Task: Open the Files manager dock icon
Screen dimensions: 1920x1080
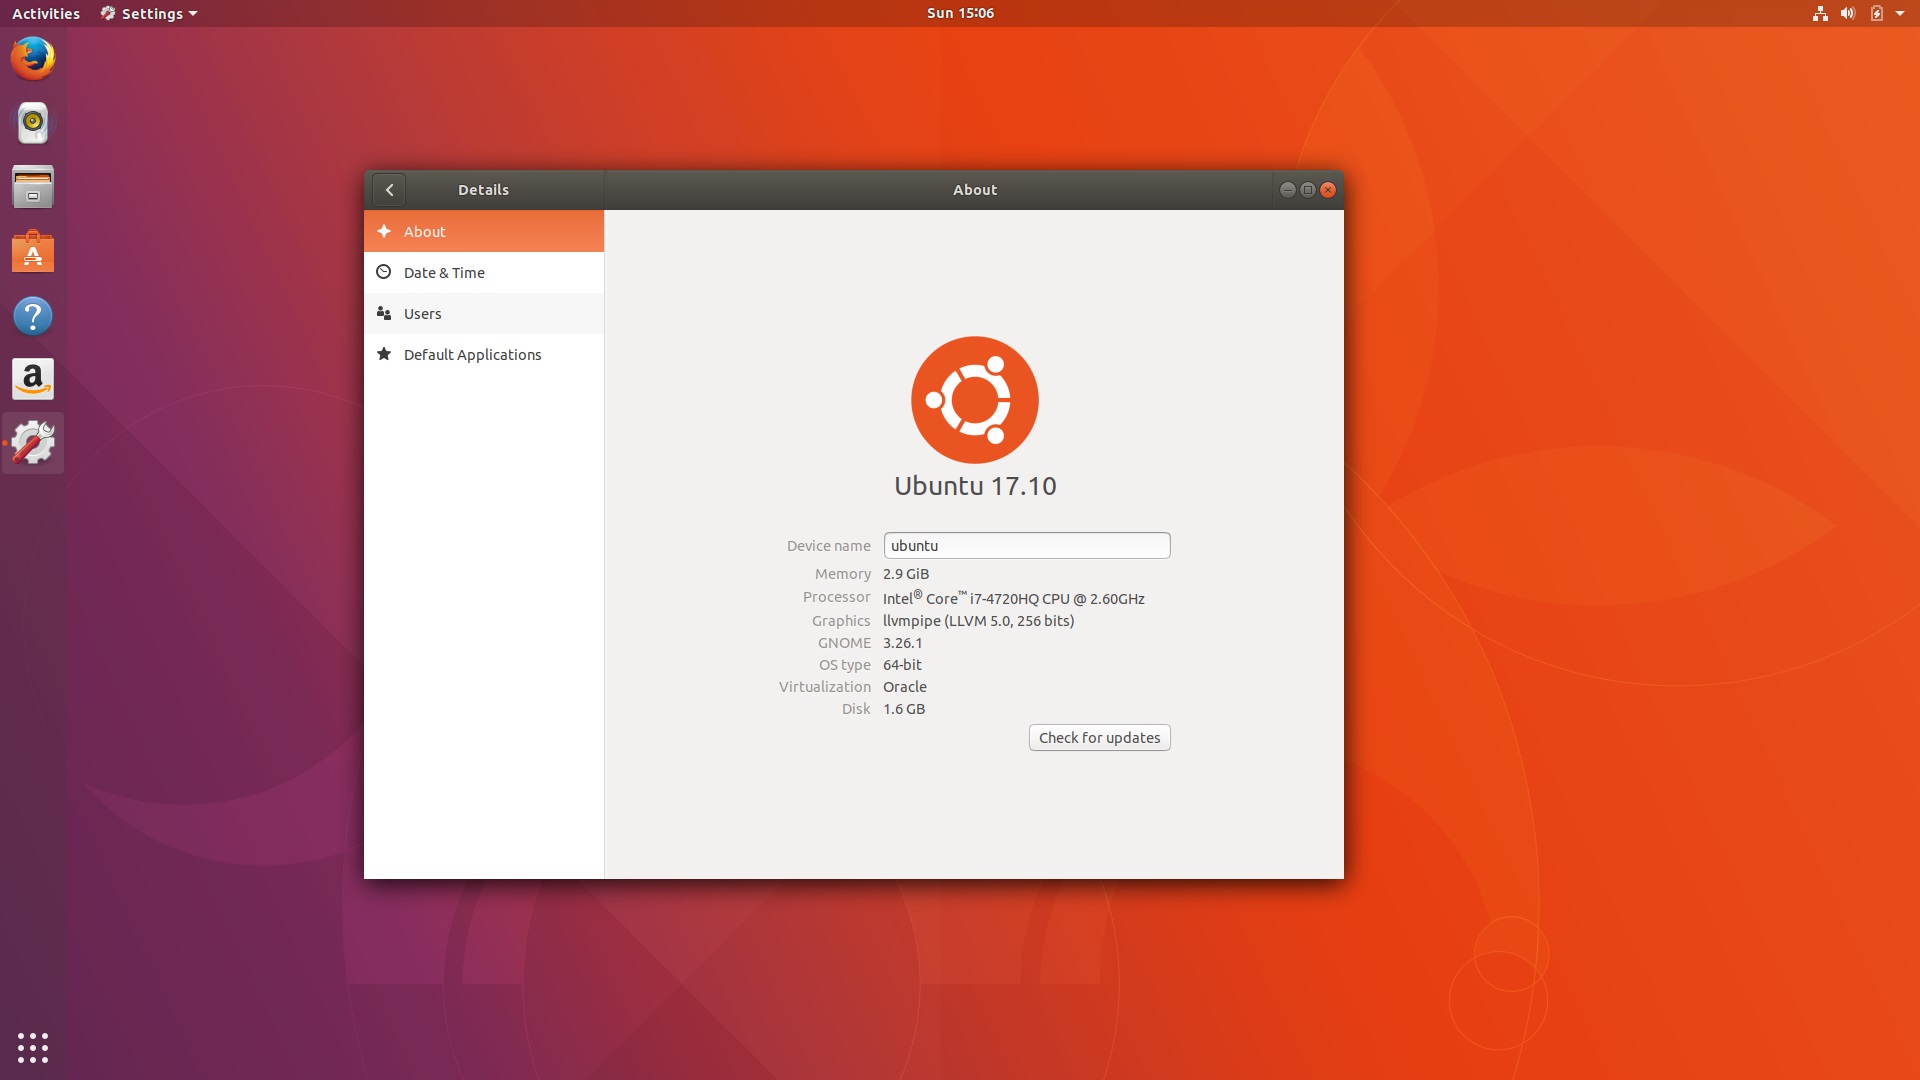Action: [x=33, y=187]
